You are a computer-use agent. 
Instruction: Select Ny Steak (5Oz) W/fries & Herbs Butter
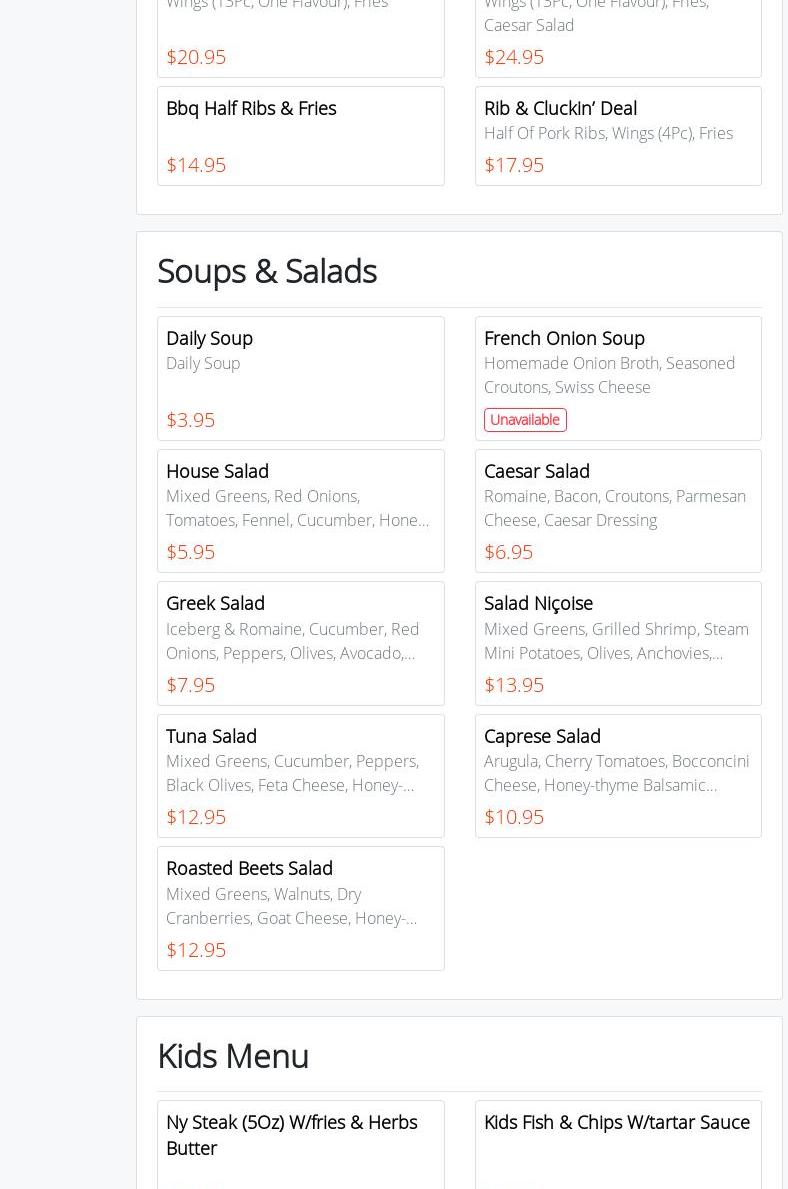pos(300,1136)
